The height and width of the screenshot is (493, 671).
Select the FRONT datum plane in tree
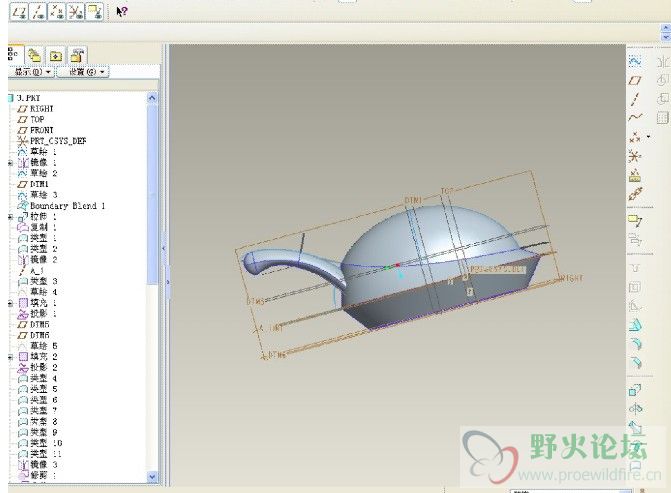(36, 130)
